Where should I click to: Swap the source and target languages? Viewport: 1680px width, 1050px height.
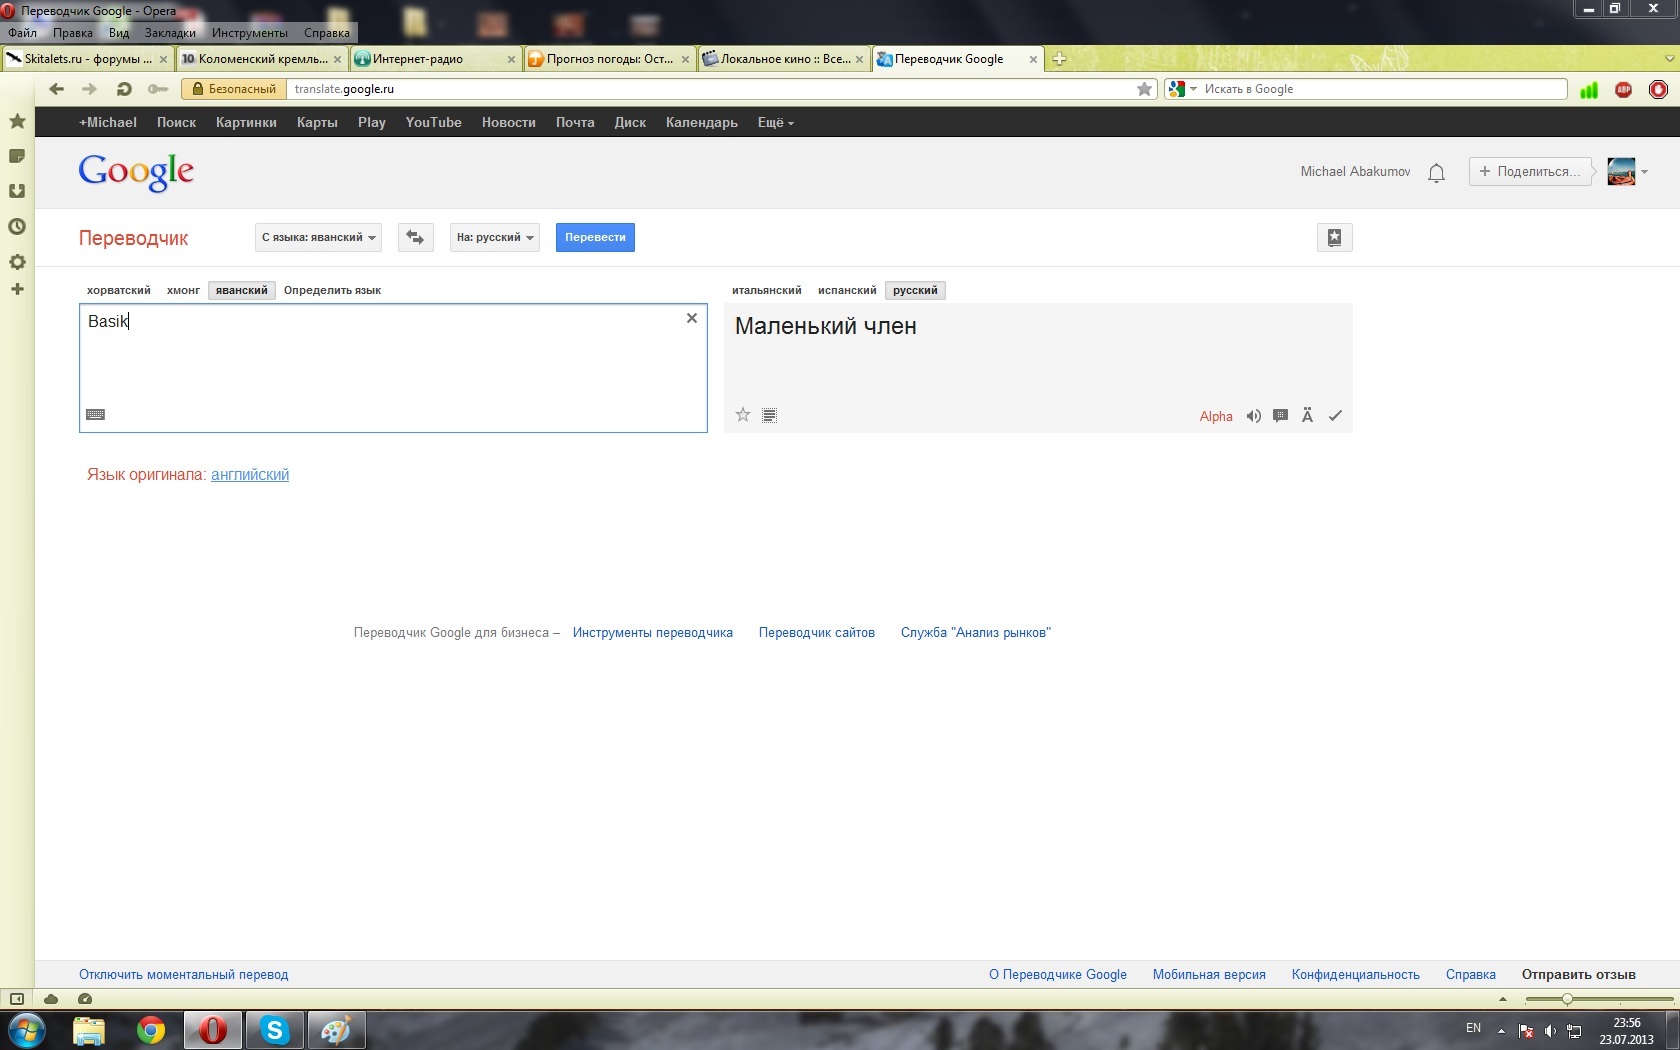click(x=415, y=238)
